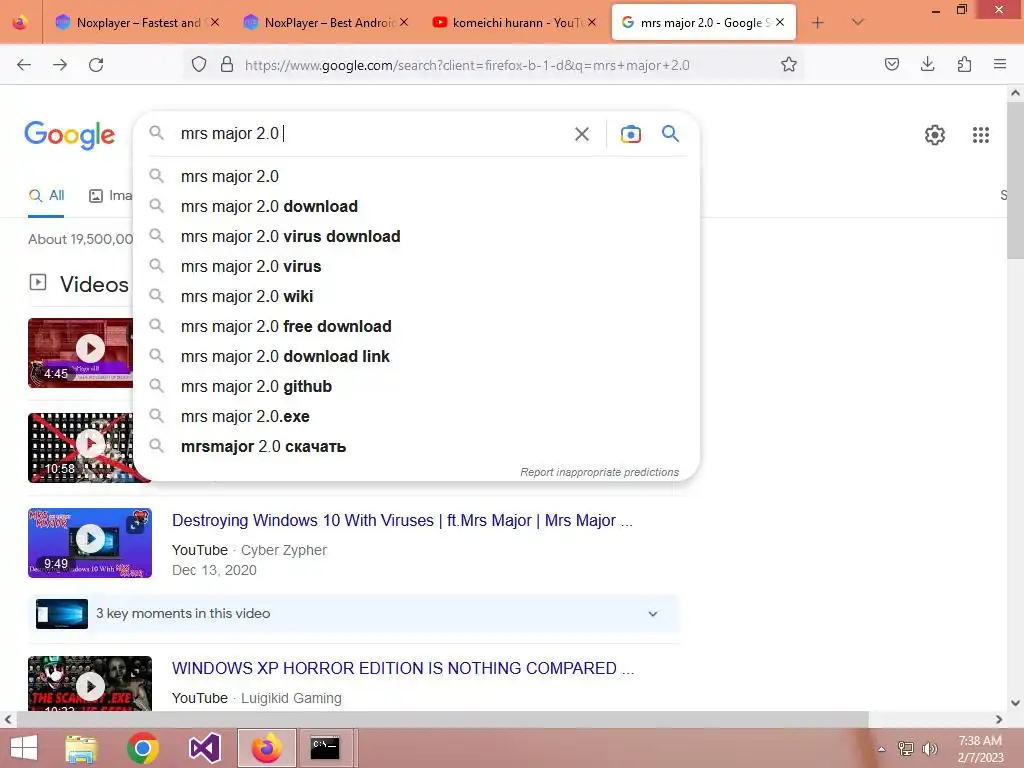This screenshot has height=768, width=1024.
Task: Switch to the NoxPlayer – Best Android tab
Action: pos(325,23)
